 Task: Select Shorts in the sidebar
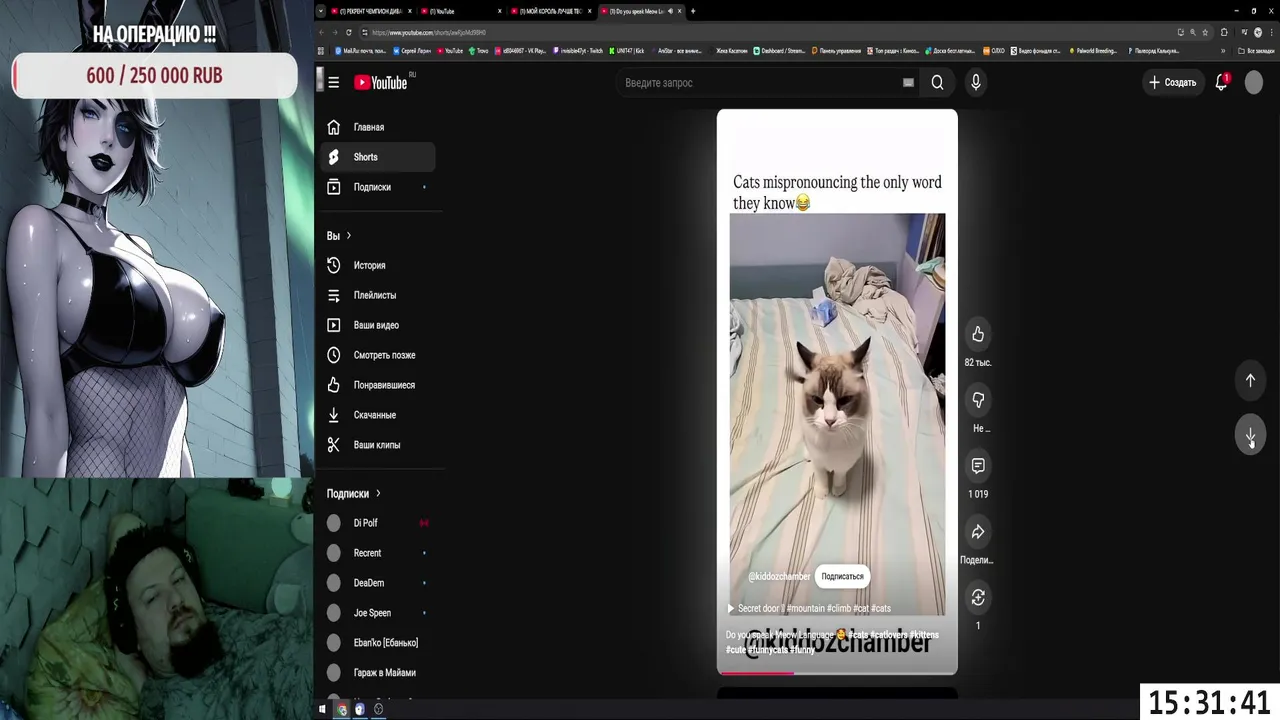(x=378, y=157)
